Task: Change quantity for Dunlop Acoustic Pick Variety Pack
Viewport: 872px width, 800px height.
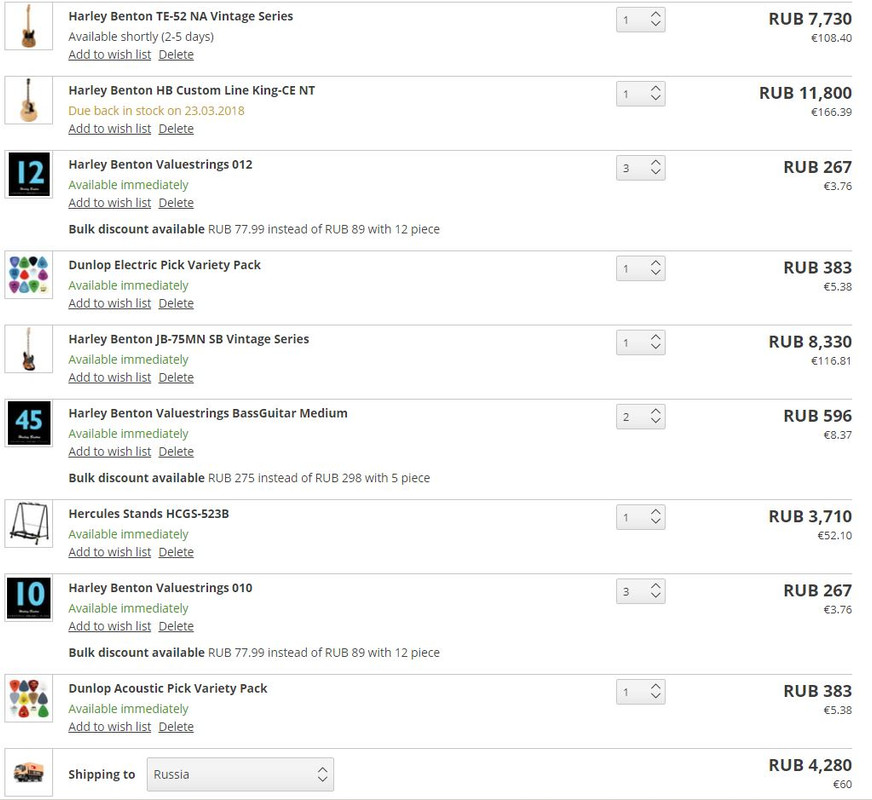Action: pyautogui.click(x=641, y=692)
